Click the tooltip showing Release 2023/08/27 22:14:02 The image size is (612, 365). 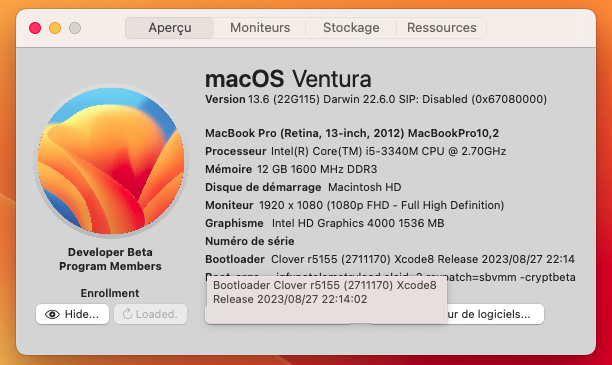[x=326, y=299]
